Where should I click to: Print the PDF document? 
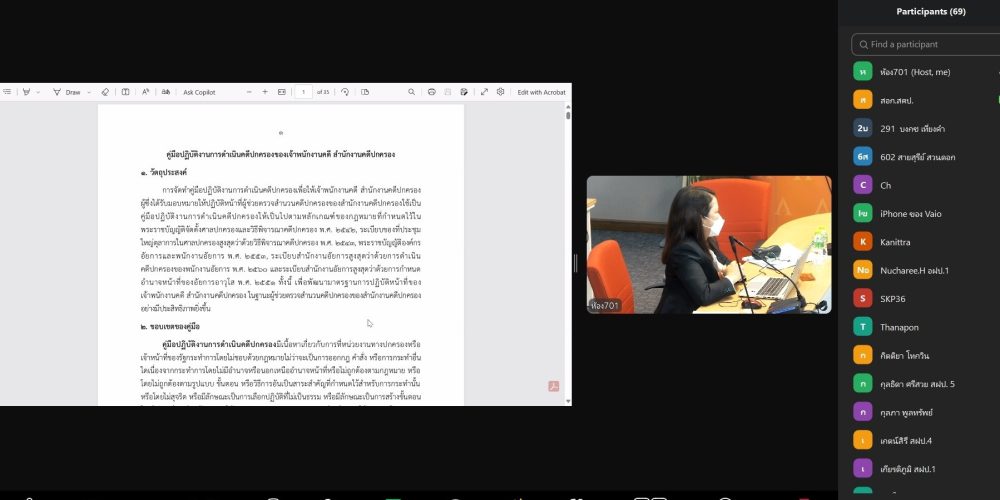point(432,92)
